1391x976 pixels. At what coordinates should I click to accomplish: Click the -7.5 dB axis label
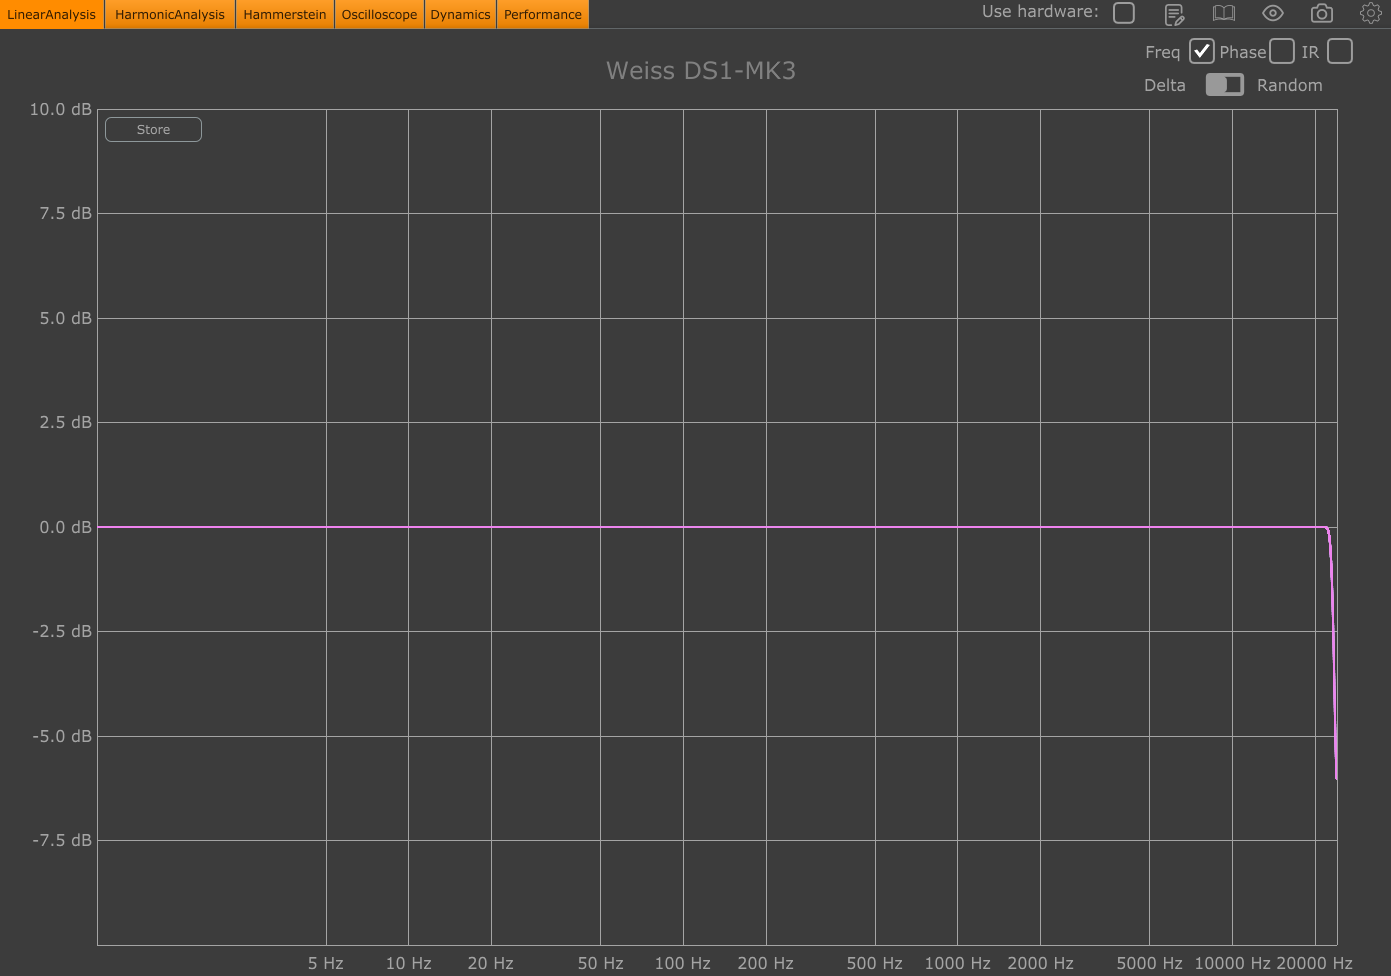(62, 840)
